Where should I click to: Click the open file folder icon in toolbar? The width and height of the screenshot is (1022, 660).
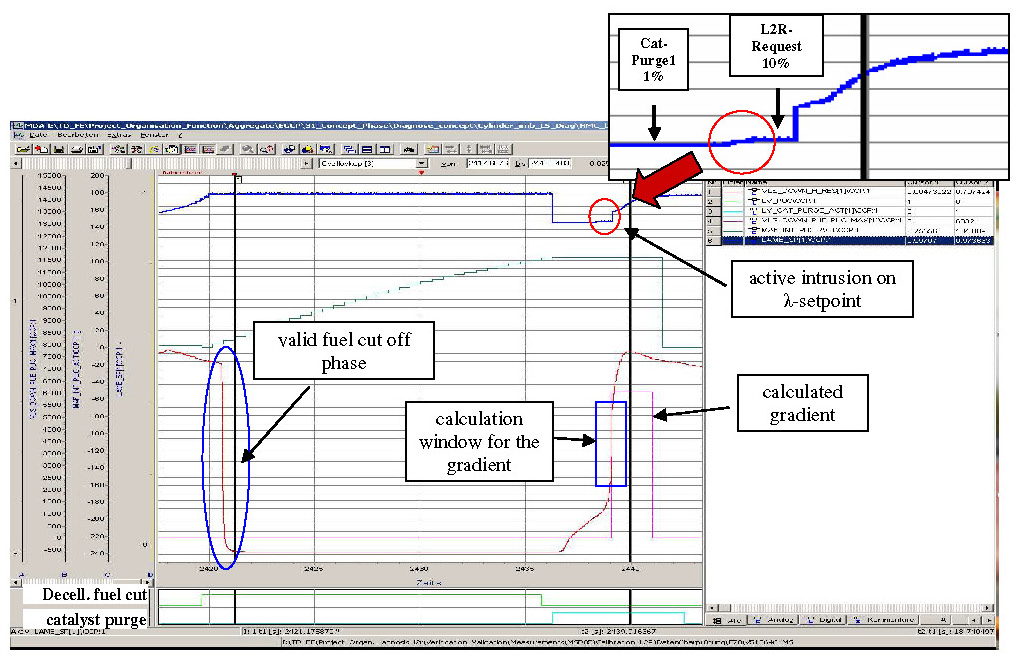click(x=21, y=148)
